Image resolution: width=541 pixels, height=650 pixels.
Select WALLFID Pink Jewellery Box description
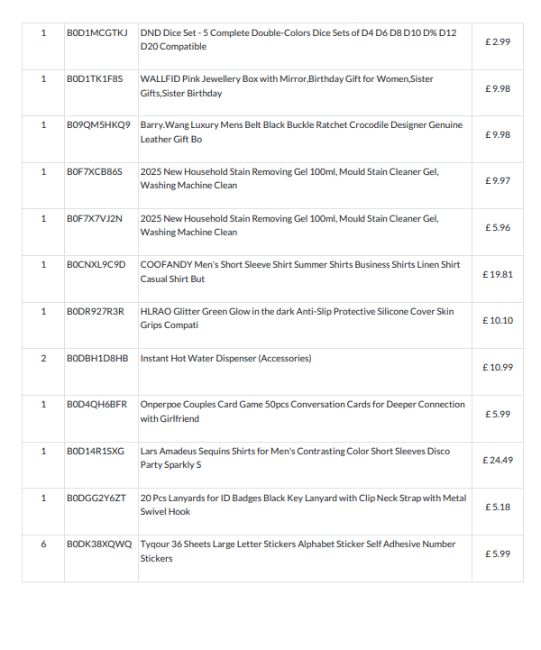pos(286,86)
